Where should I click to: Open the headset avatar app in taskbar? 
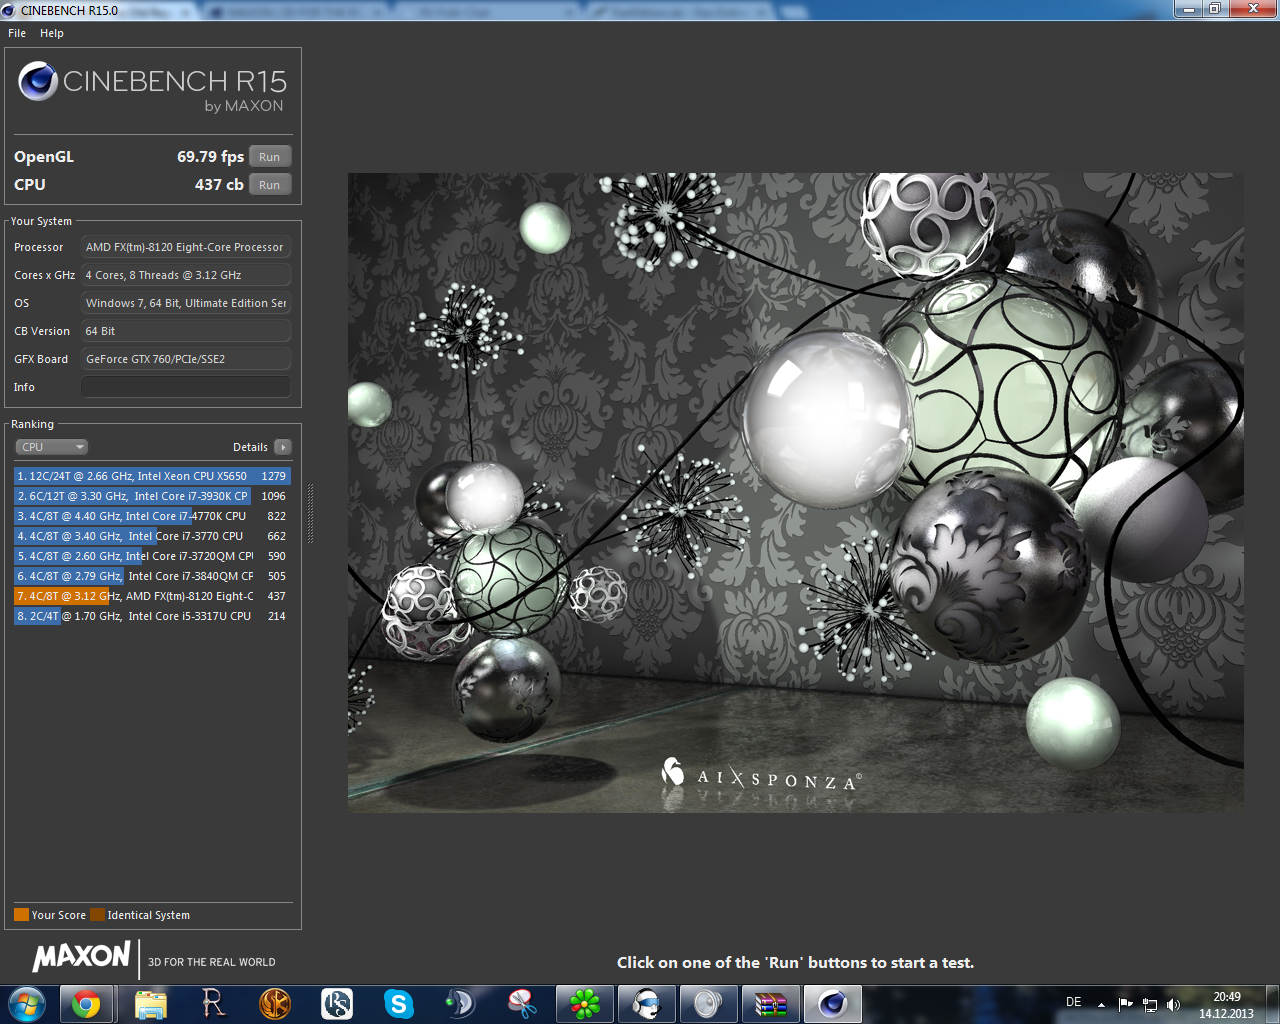point(647,1004)
